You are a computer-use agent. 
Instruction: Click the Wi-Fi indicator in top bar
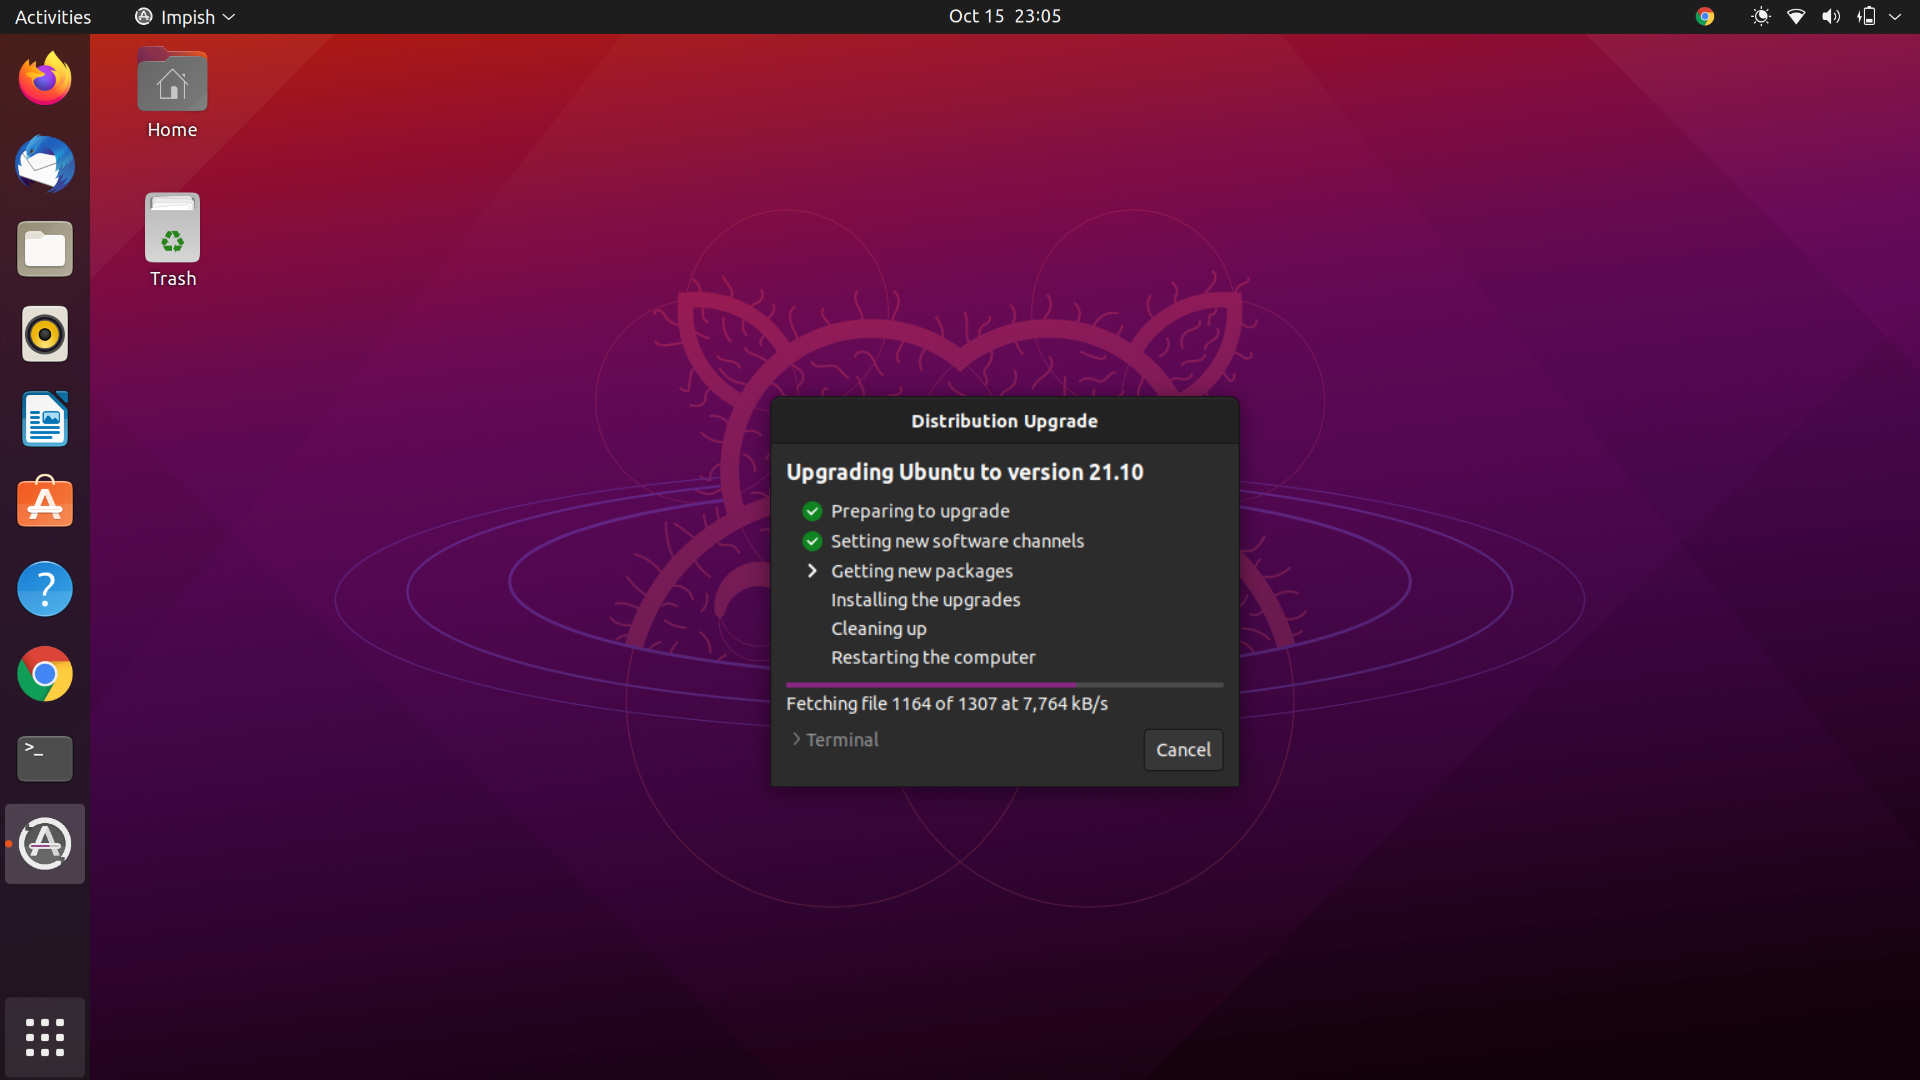1796,16
